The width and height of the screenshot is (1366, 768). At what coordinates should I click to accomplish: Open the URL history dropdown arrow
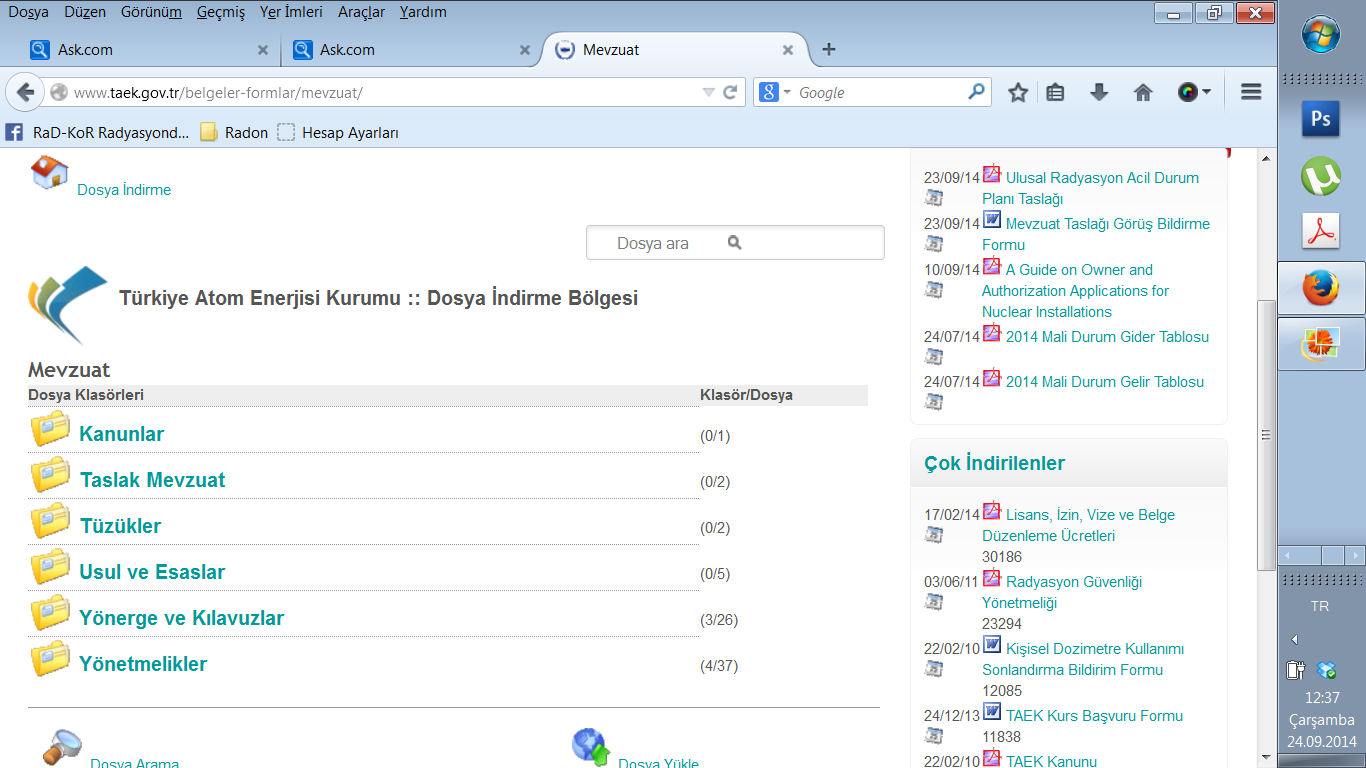tap(708, 92)
